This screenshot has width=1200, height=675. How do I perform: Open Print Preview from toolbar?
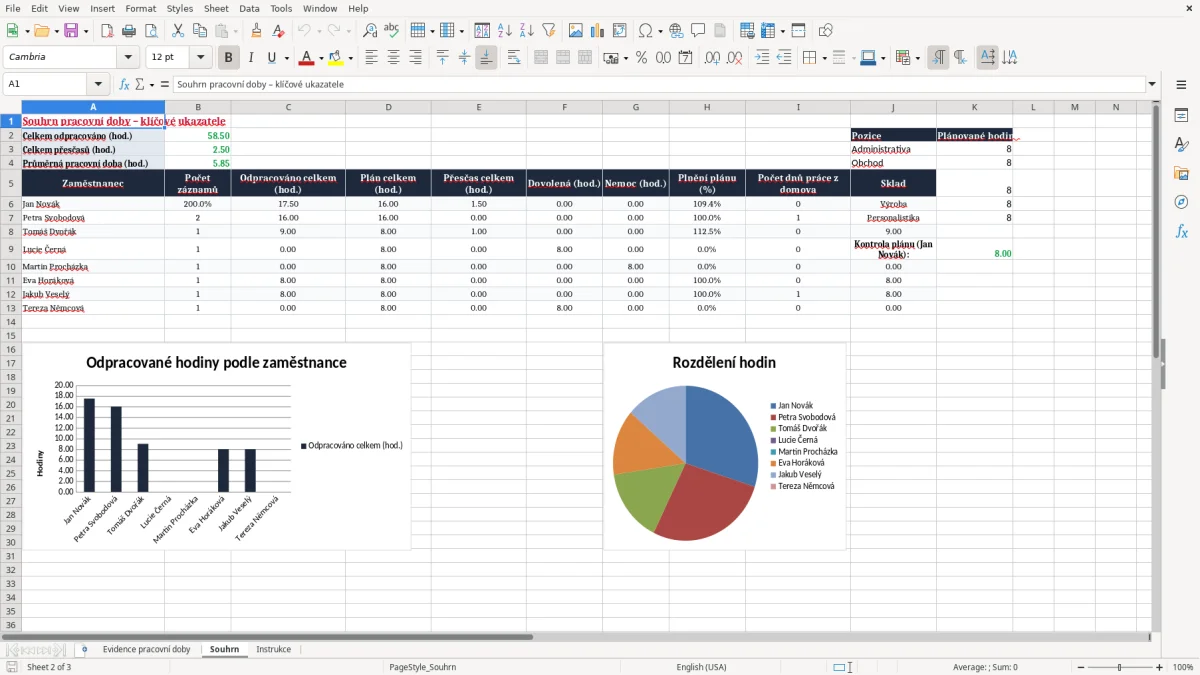(x=149, y=31)
